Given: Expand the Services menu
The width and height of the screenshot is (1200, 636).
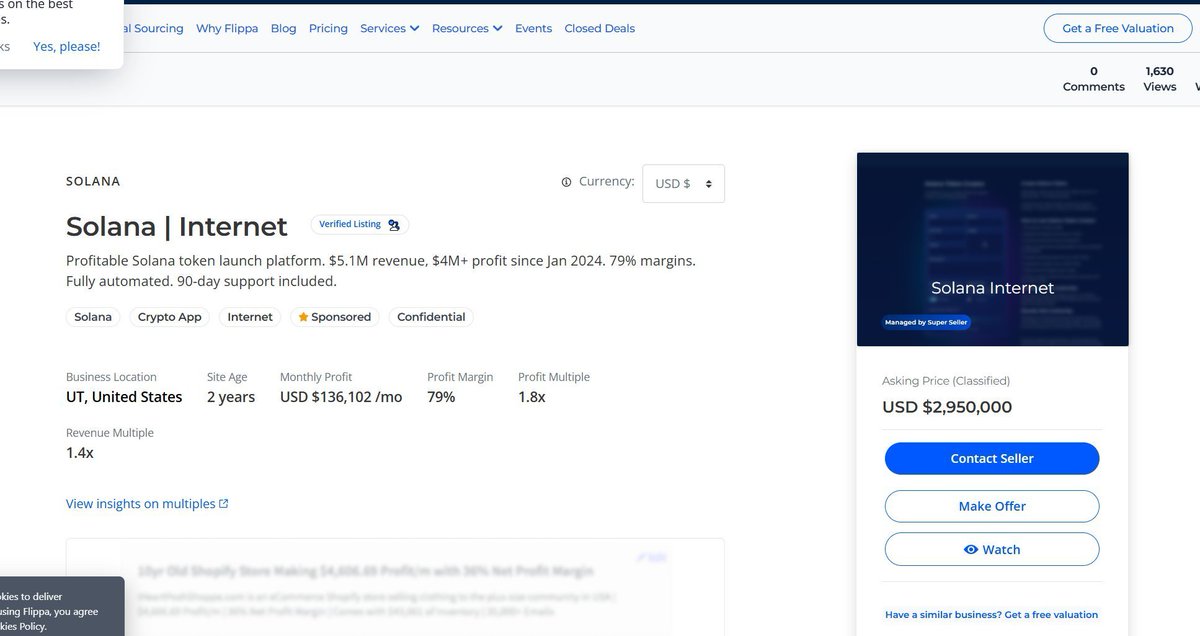Looking at the screenshot, I should tap(389, 28).
